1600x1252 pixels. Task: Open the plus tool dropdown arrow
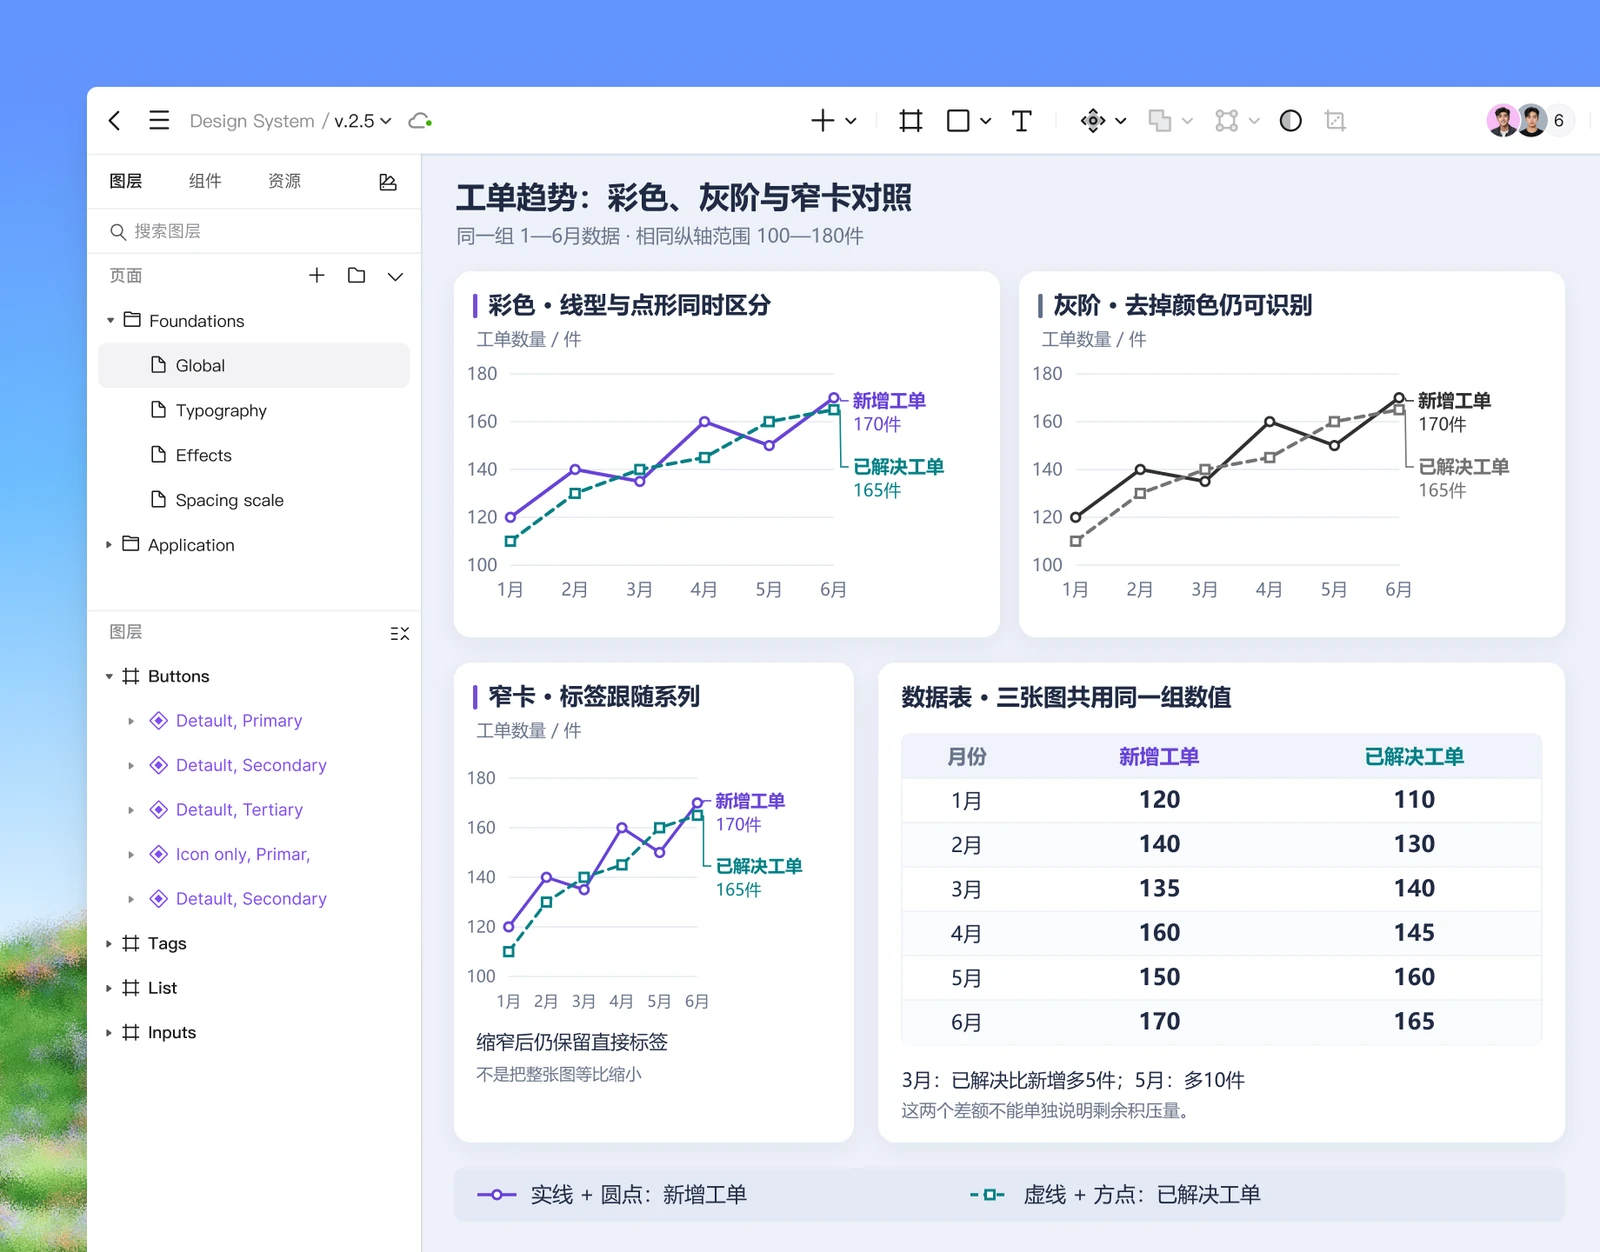[x=851, y=121]
